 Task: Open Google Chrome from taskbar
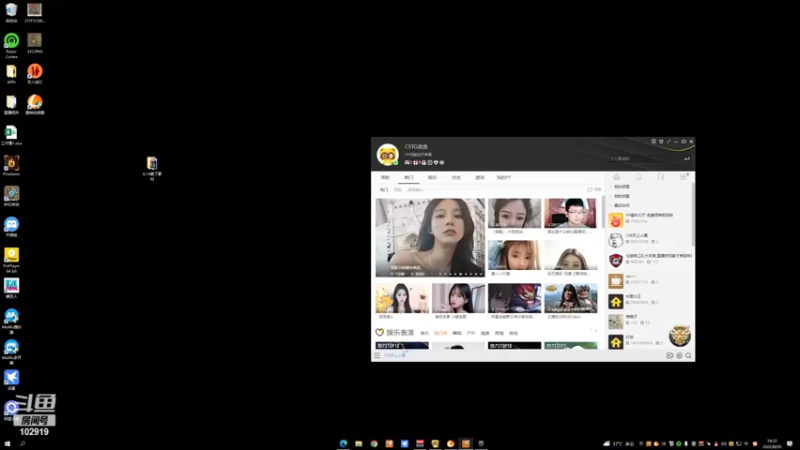[374, 444]
